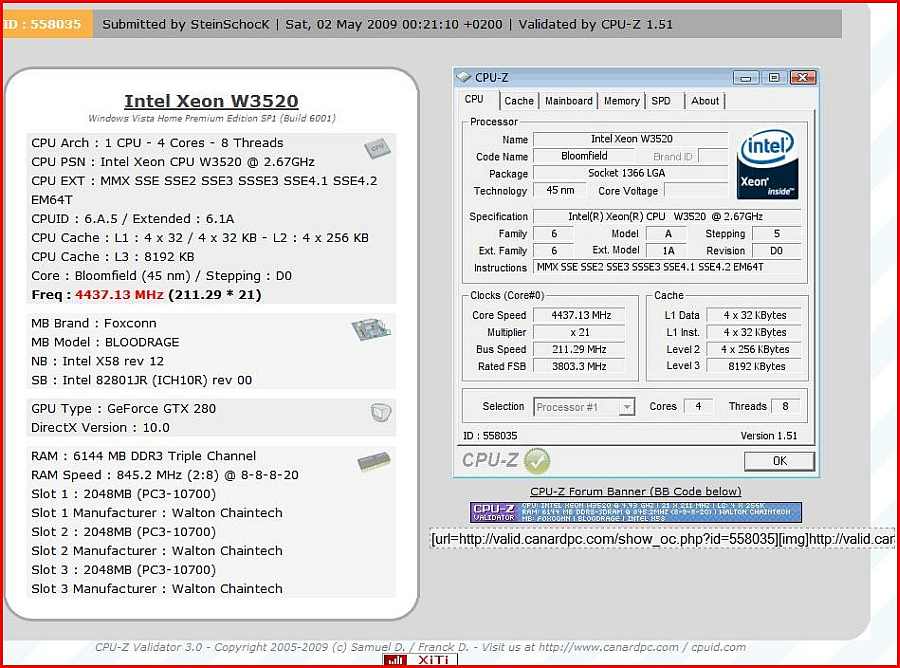Screen dimensions: 900x668
Task: Open the Mainboard tab
Action: pyautogui.click(x=568, y=101)
